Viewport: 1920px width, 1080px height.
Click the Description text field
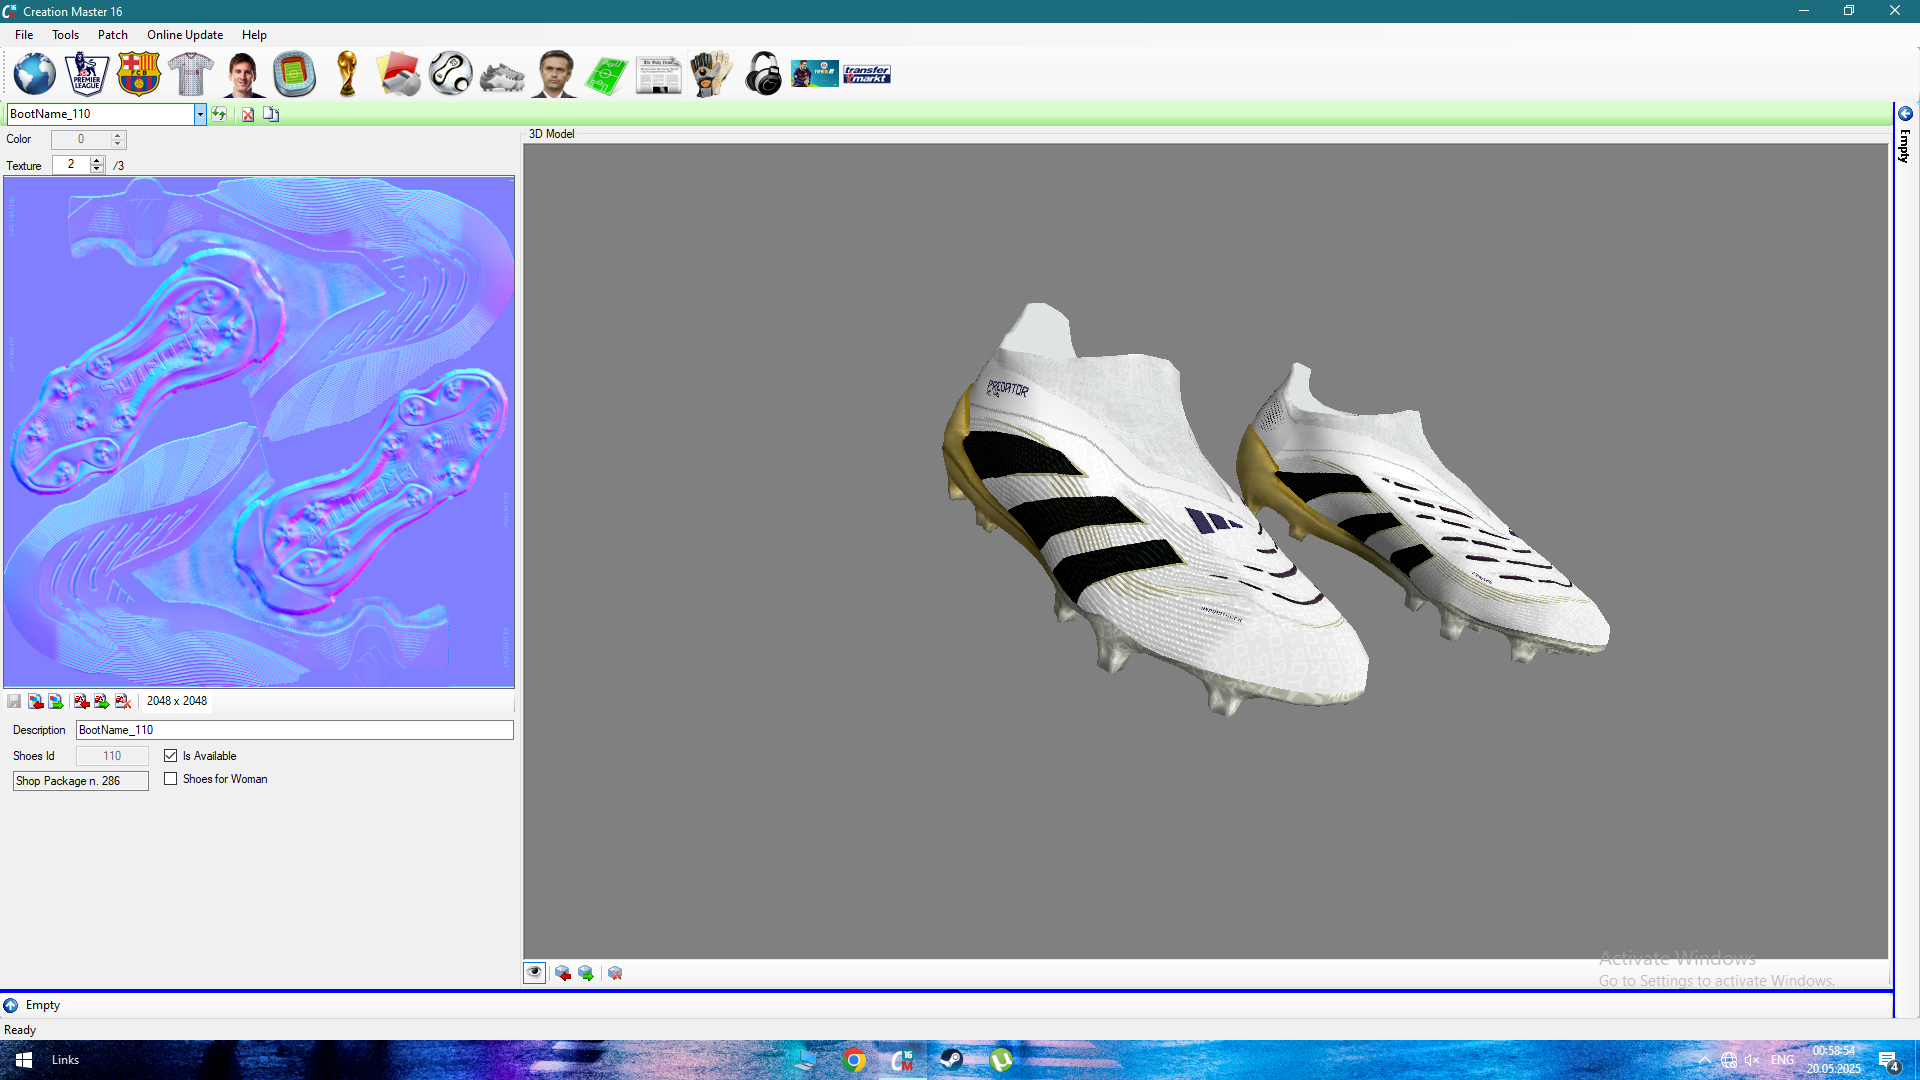coord(295,730)
